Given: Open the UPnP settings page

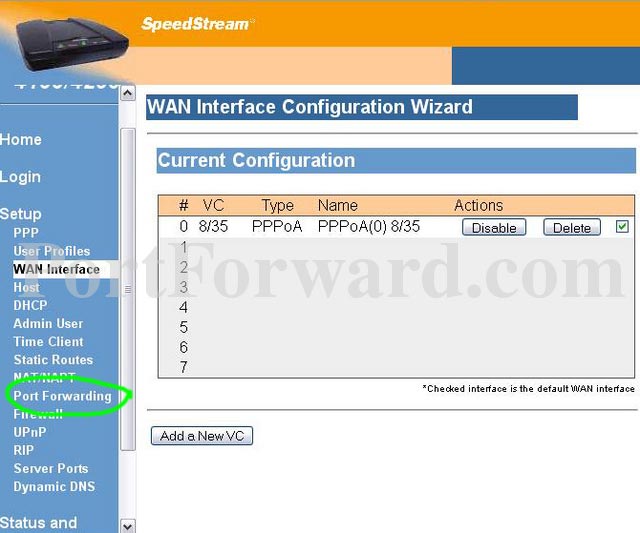Looking at the screenshot, I should [x=29, y=432].
